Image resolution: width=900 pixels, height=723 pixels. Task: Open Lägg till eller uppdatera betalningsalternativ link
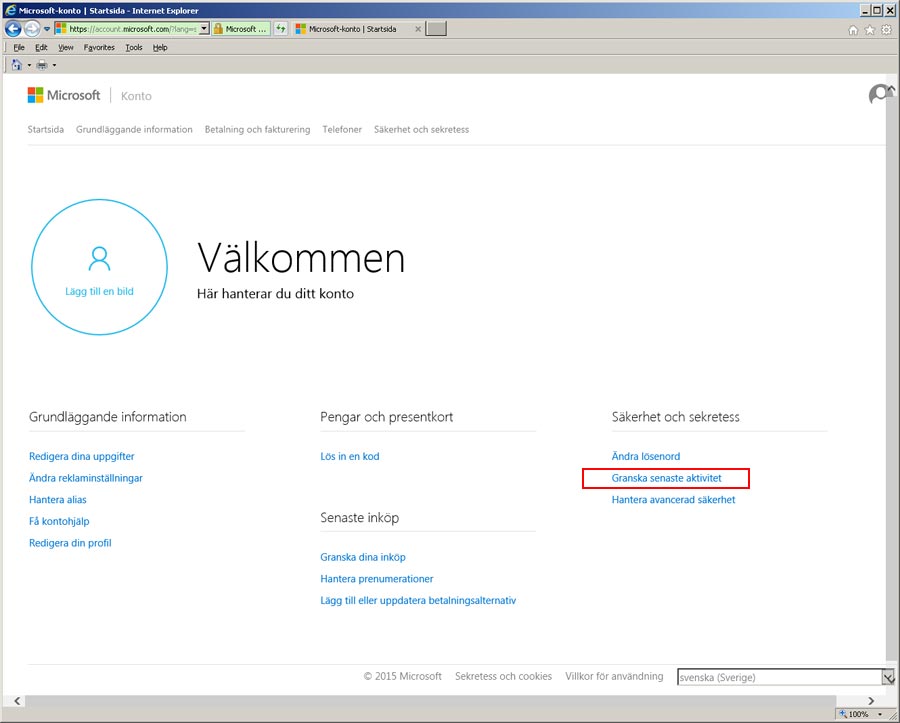pos(418,601)
